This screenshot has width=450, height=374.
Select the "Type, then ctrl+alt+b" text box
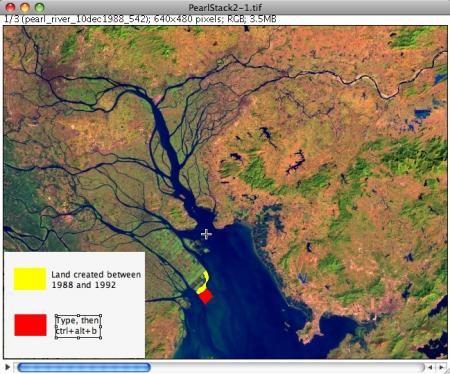tap(78, 326)
